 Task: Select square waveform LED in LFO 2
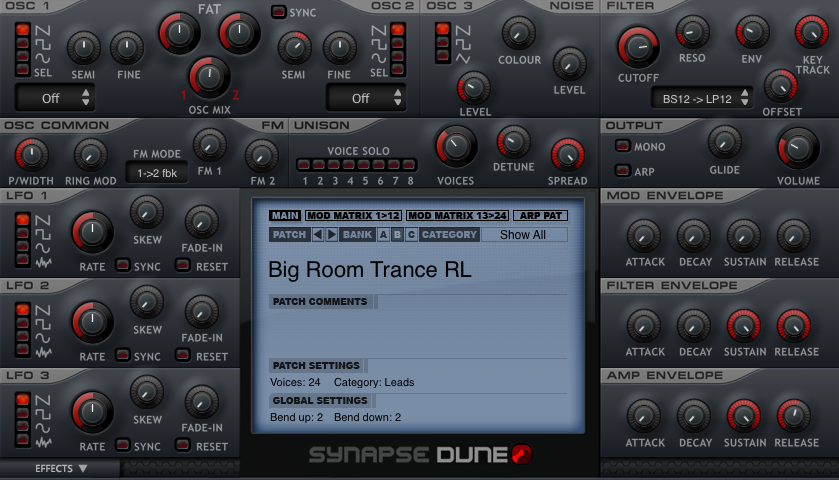coord(22,323)
